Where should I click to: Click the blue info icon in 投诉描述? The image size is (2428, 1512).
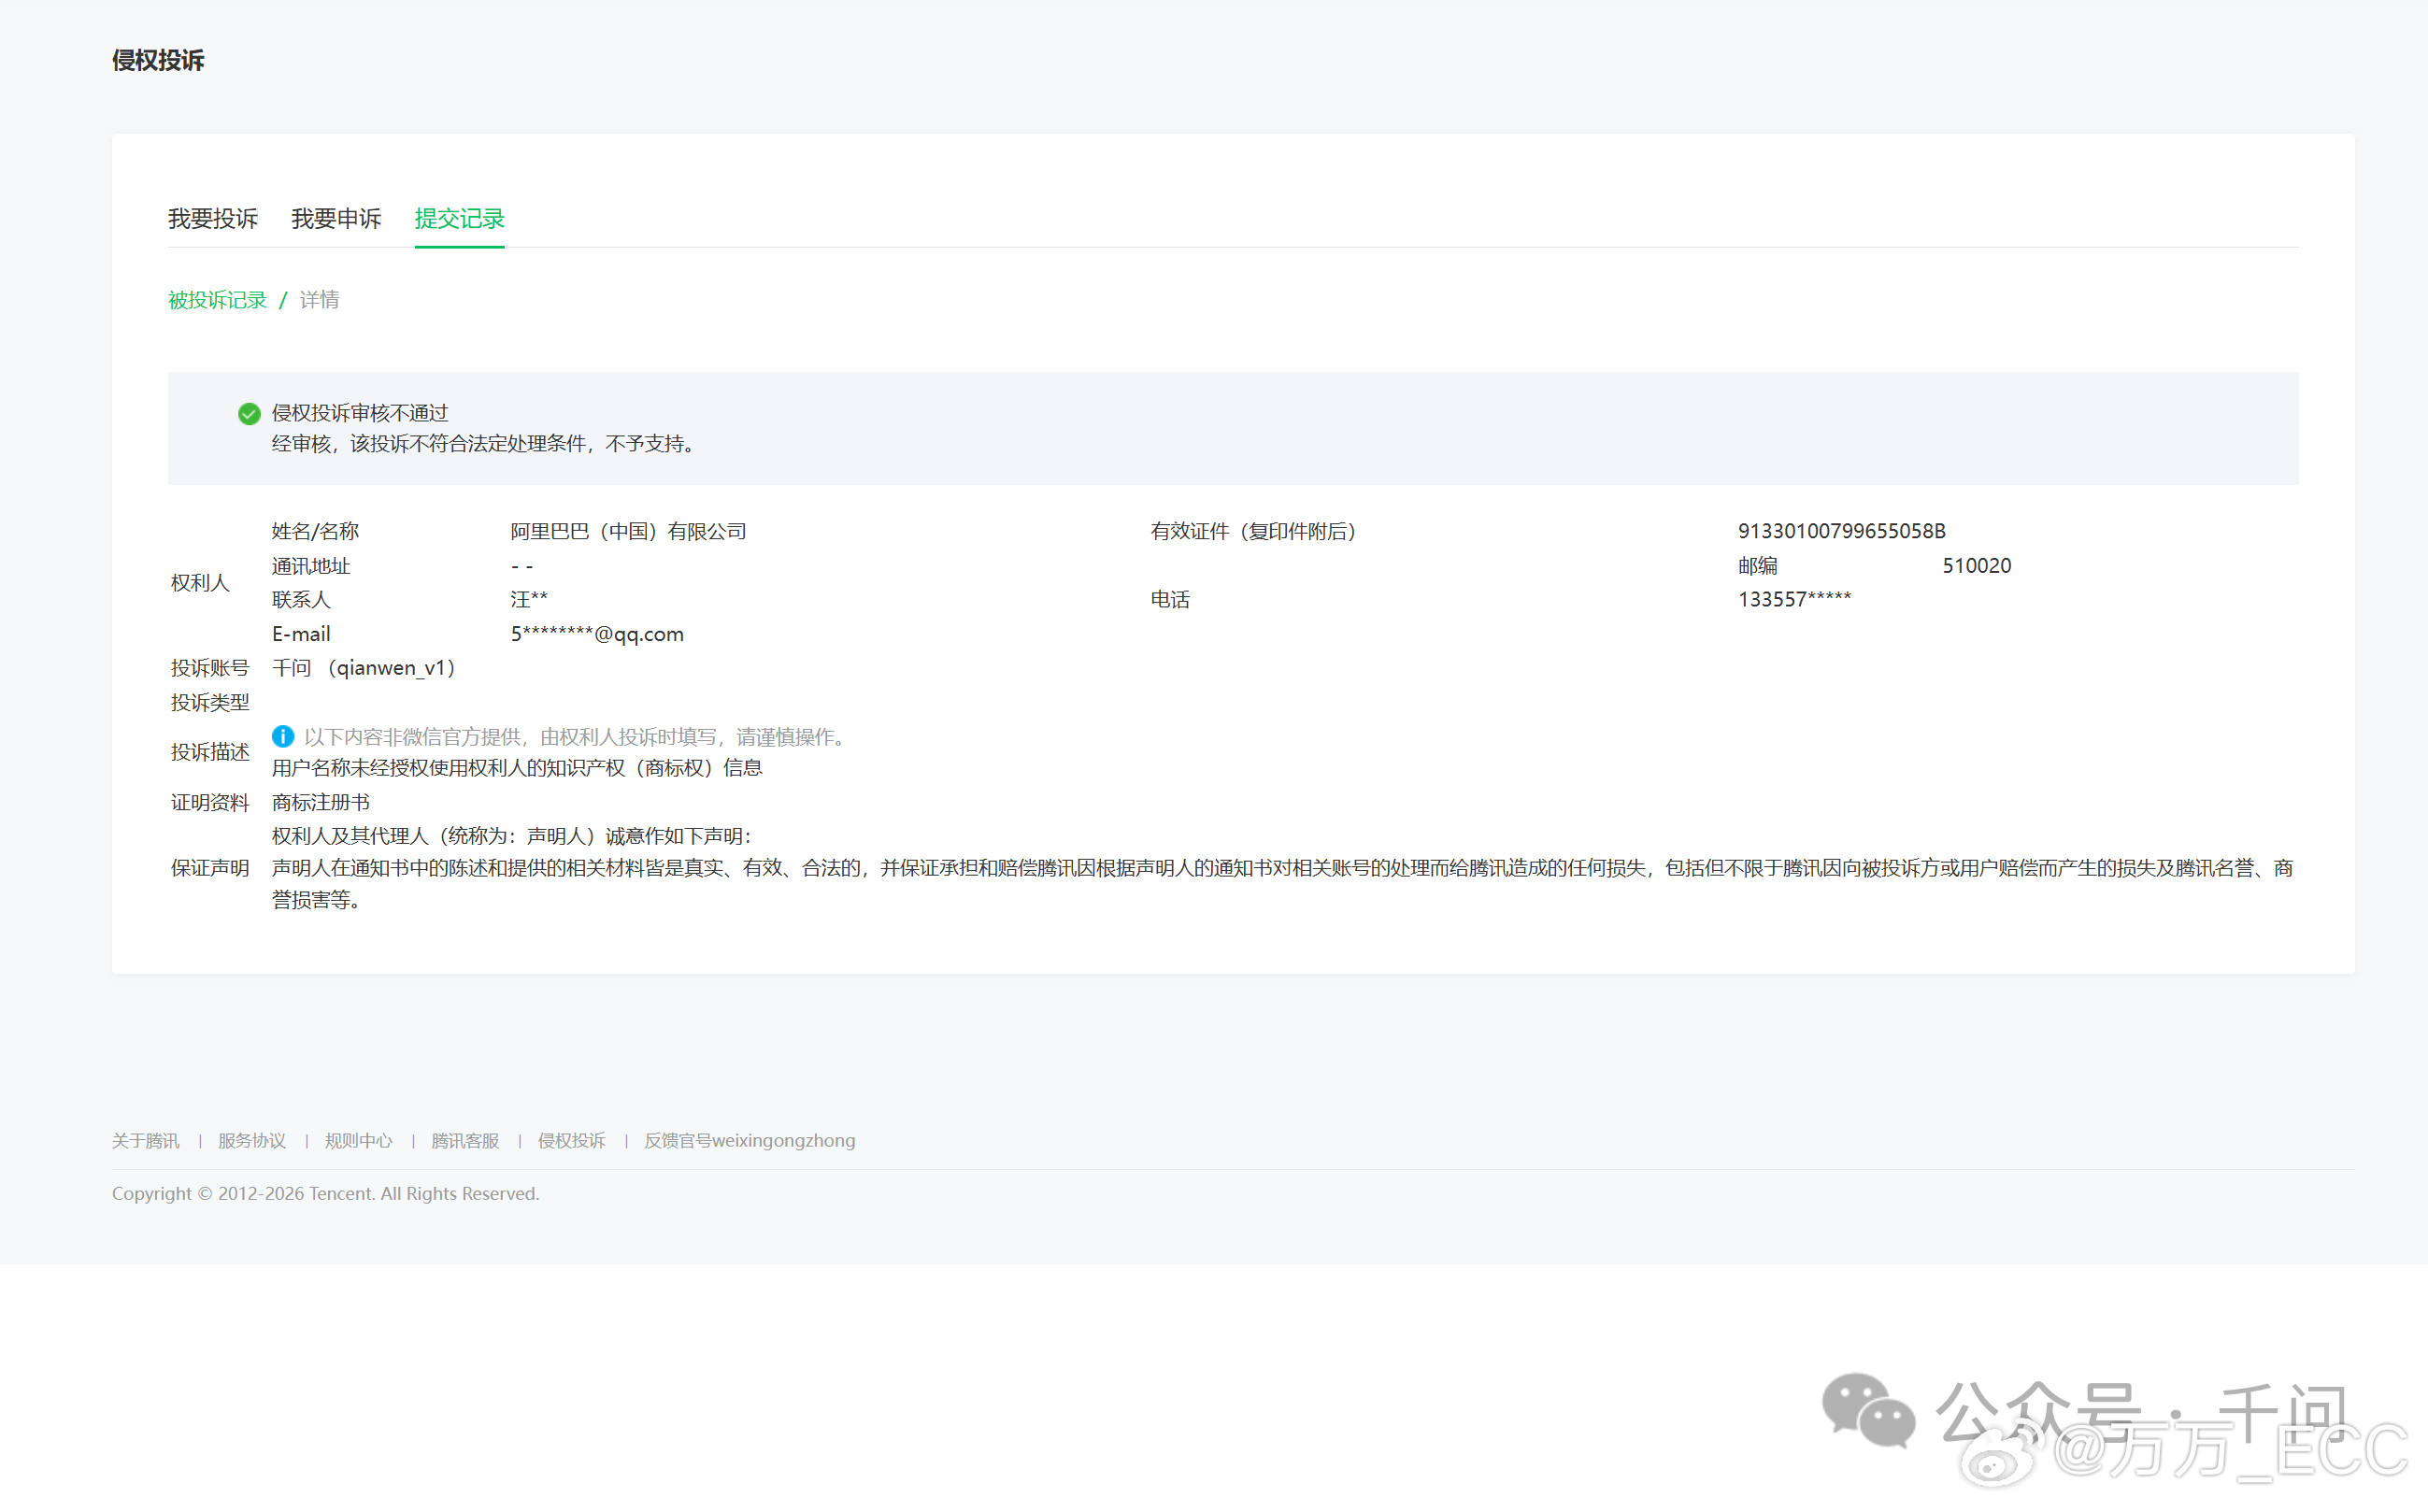283,737
